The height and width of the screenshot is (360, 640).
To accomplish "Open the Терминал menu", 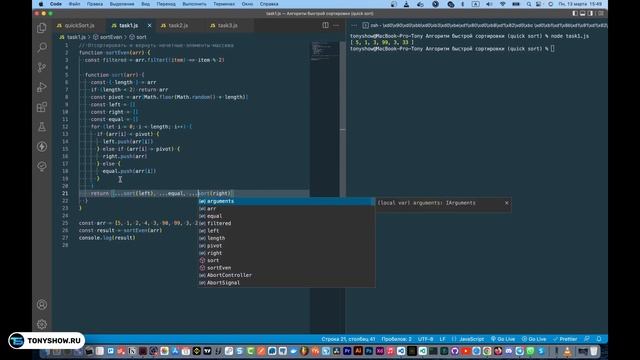I will [224, 4].
